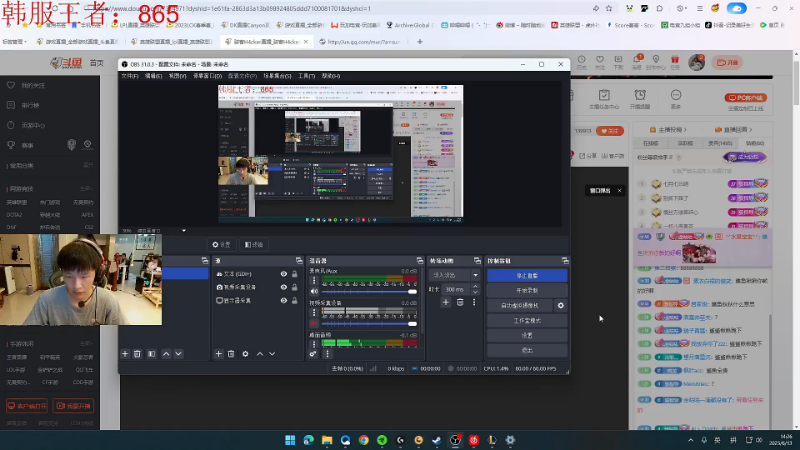
Task: Float the Scene Transitions dock panel
Action: (x=477, y=261)
